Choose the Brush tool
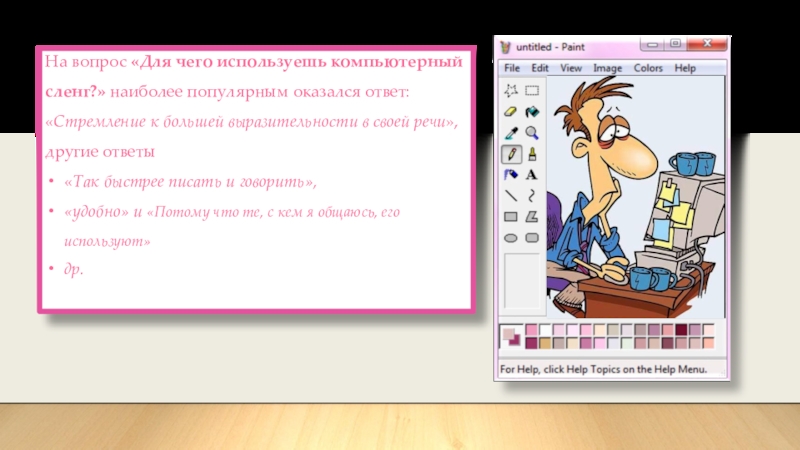 (x=532, y=154)
